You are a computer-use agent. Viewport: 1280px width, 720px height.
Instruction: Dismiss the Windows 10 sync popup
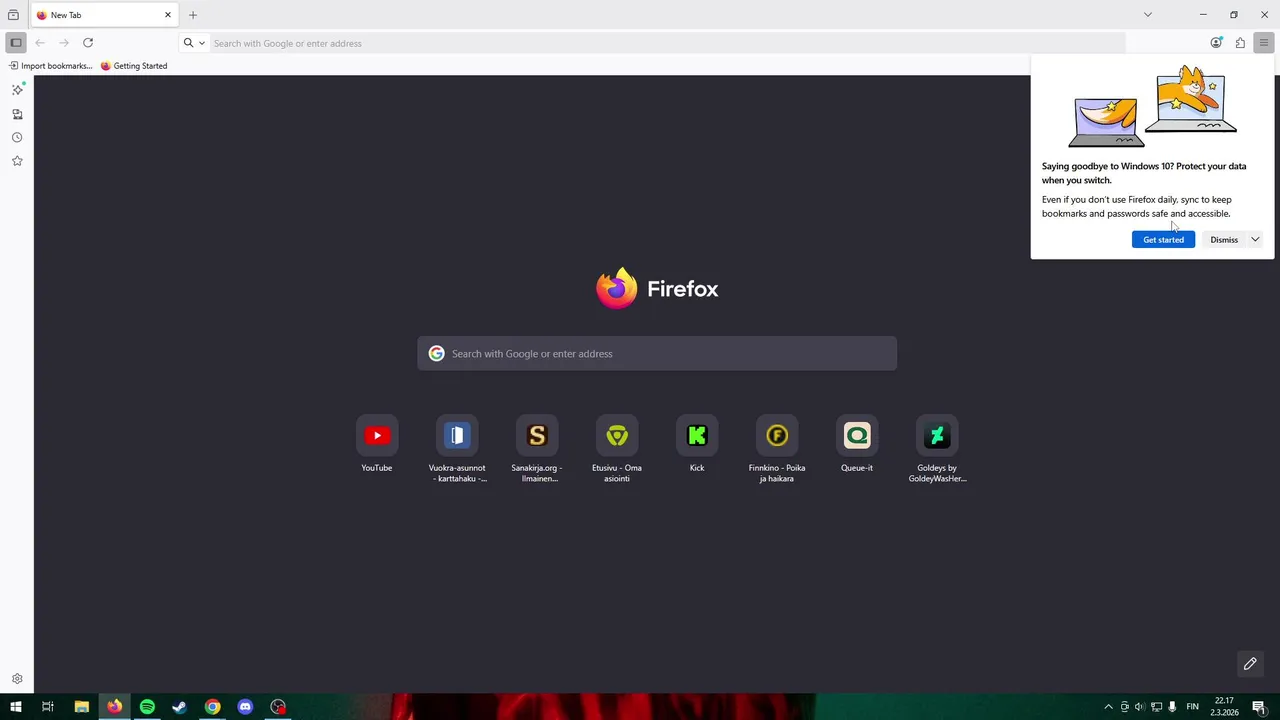[x=1224, y=240]
